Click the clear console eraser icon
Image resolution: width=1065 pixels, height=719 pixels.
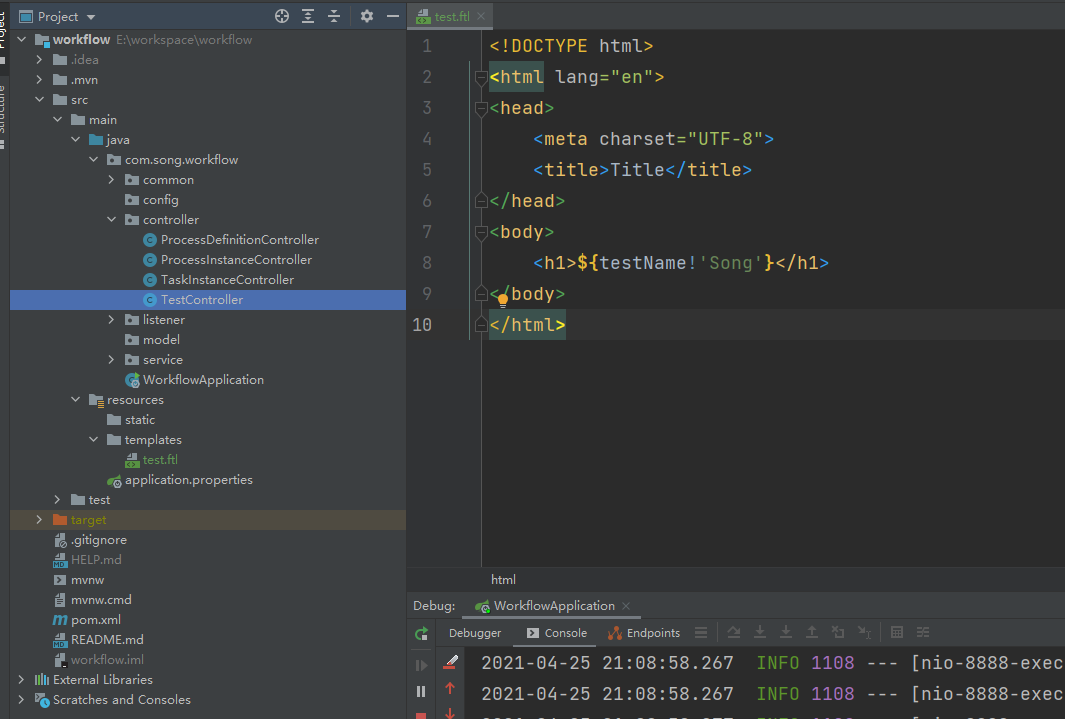point(450,661)
